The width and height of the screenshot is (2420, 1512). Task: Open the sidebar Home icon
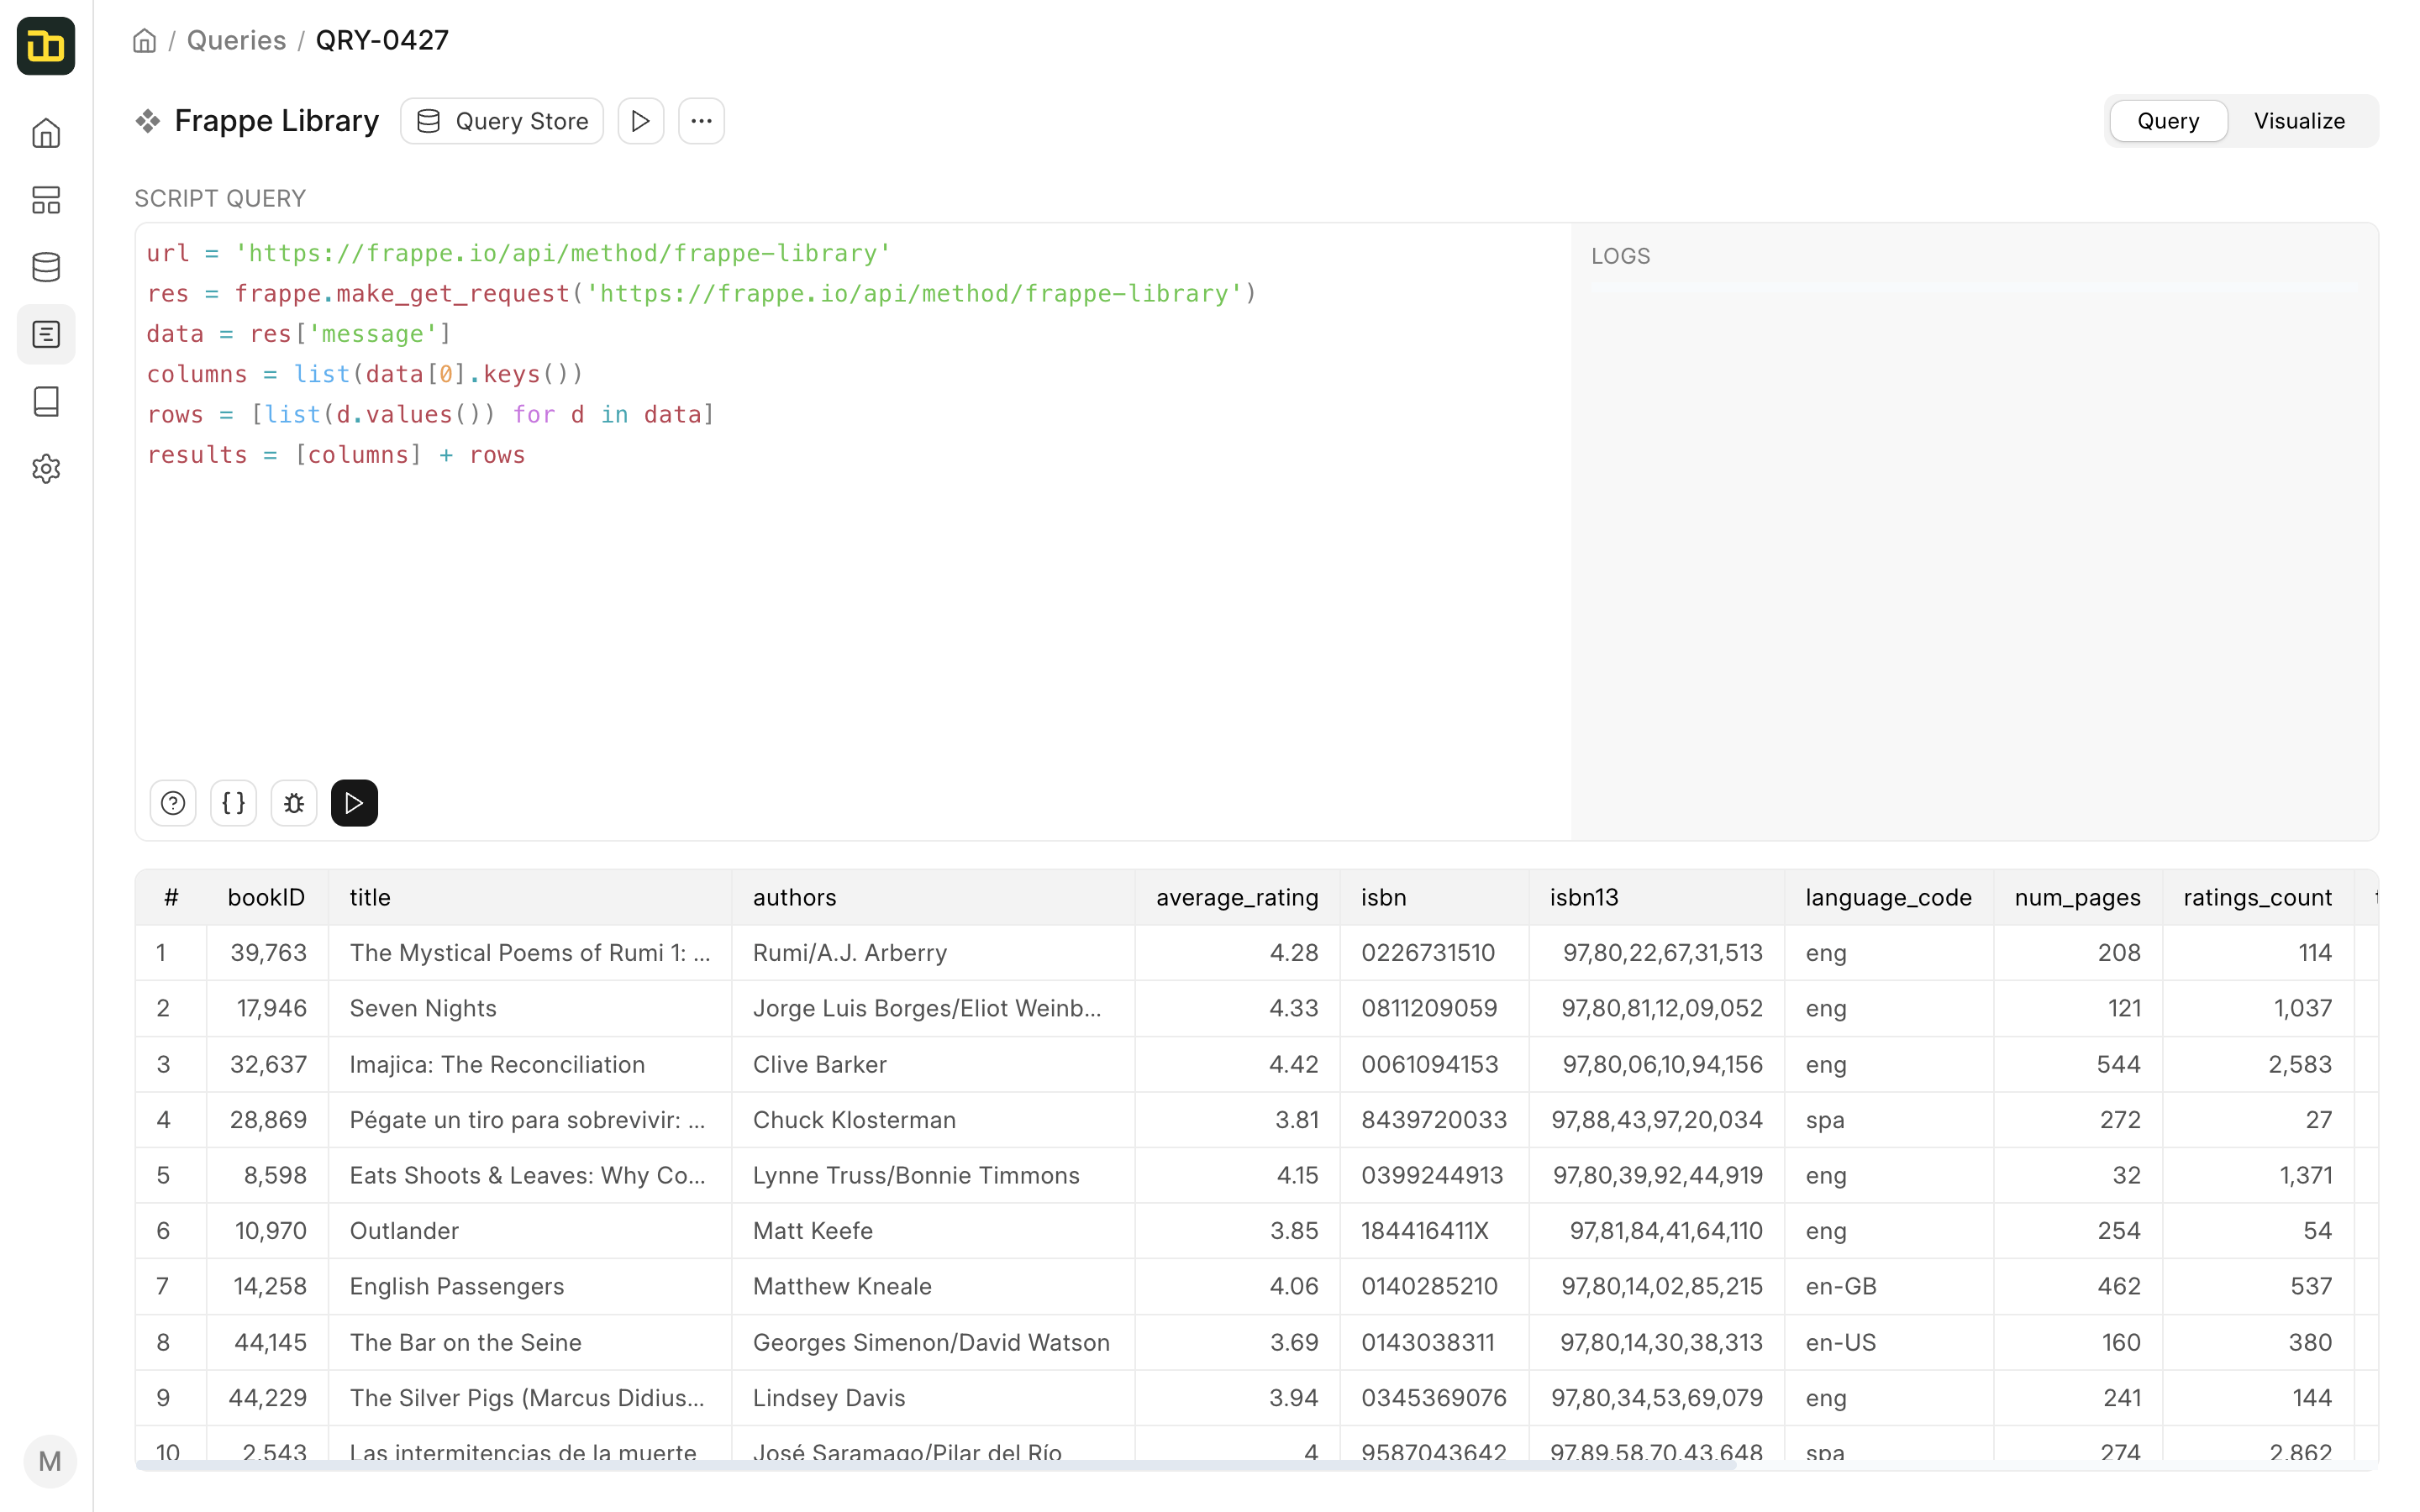46,133
